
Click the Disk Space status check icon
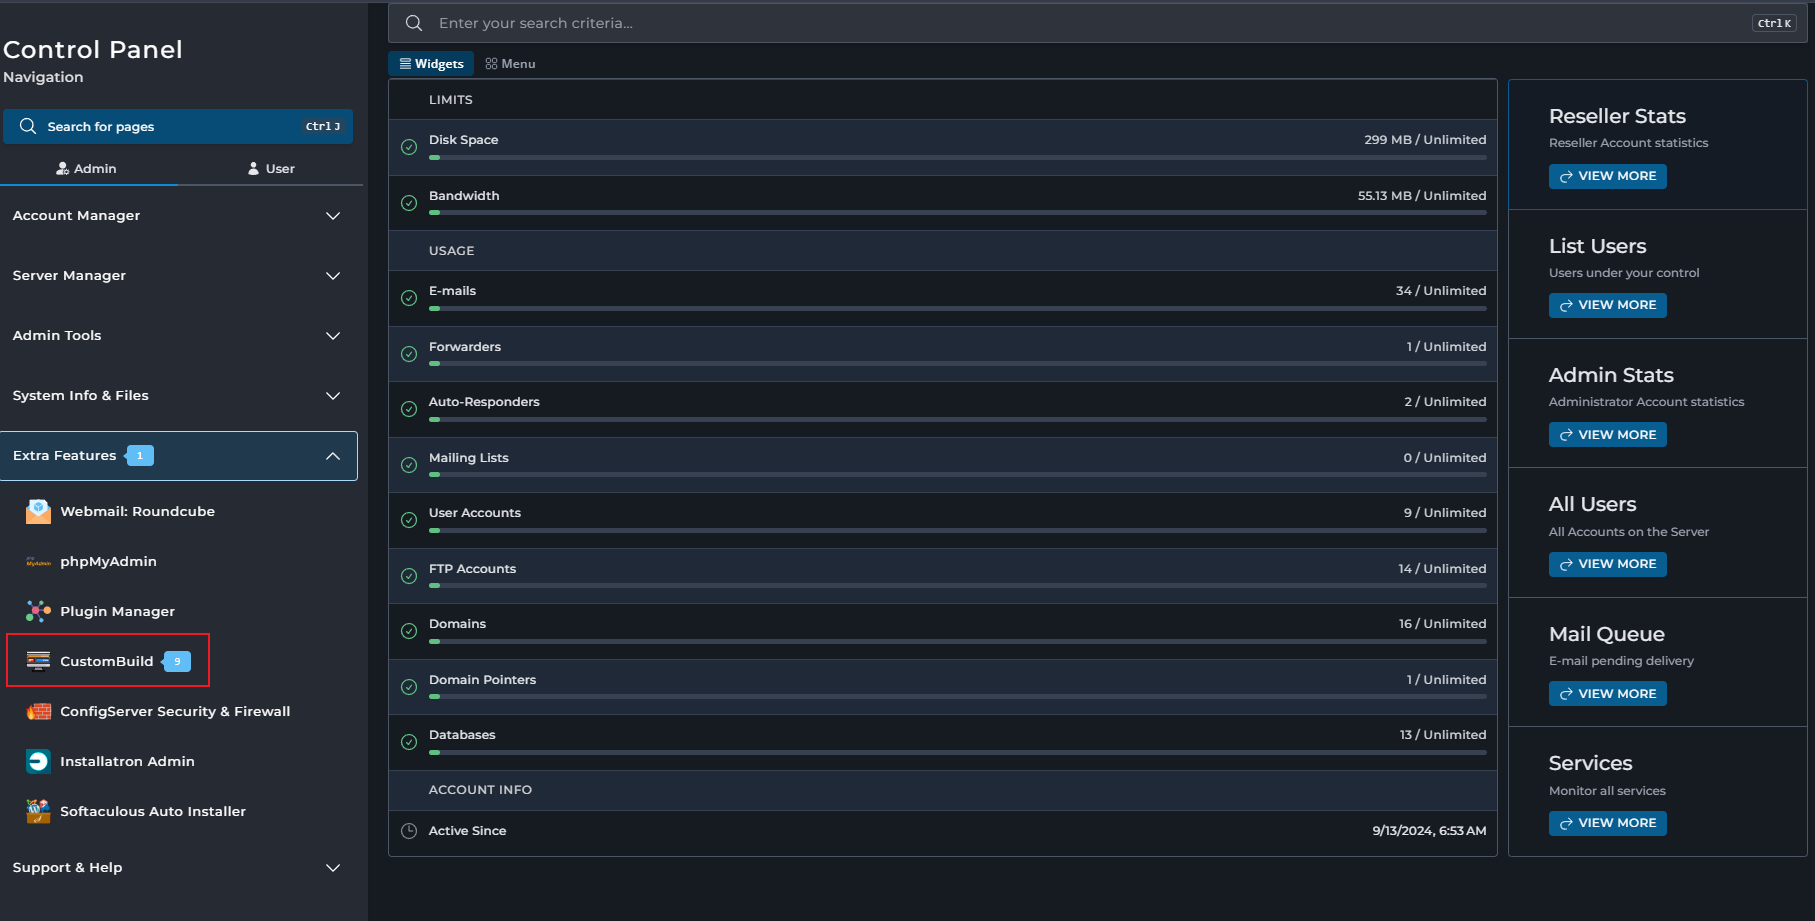pos(409,147)
